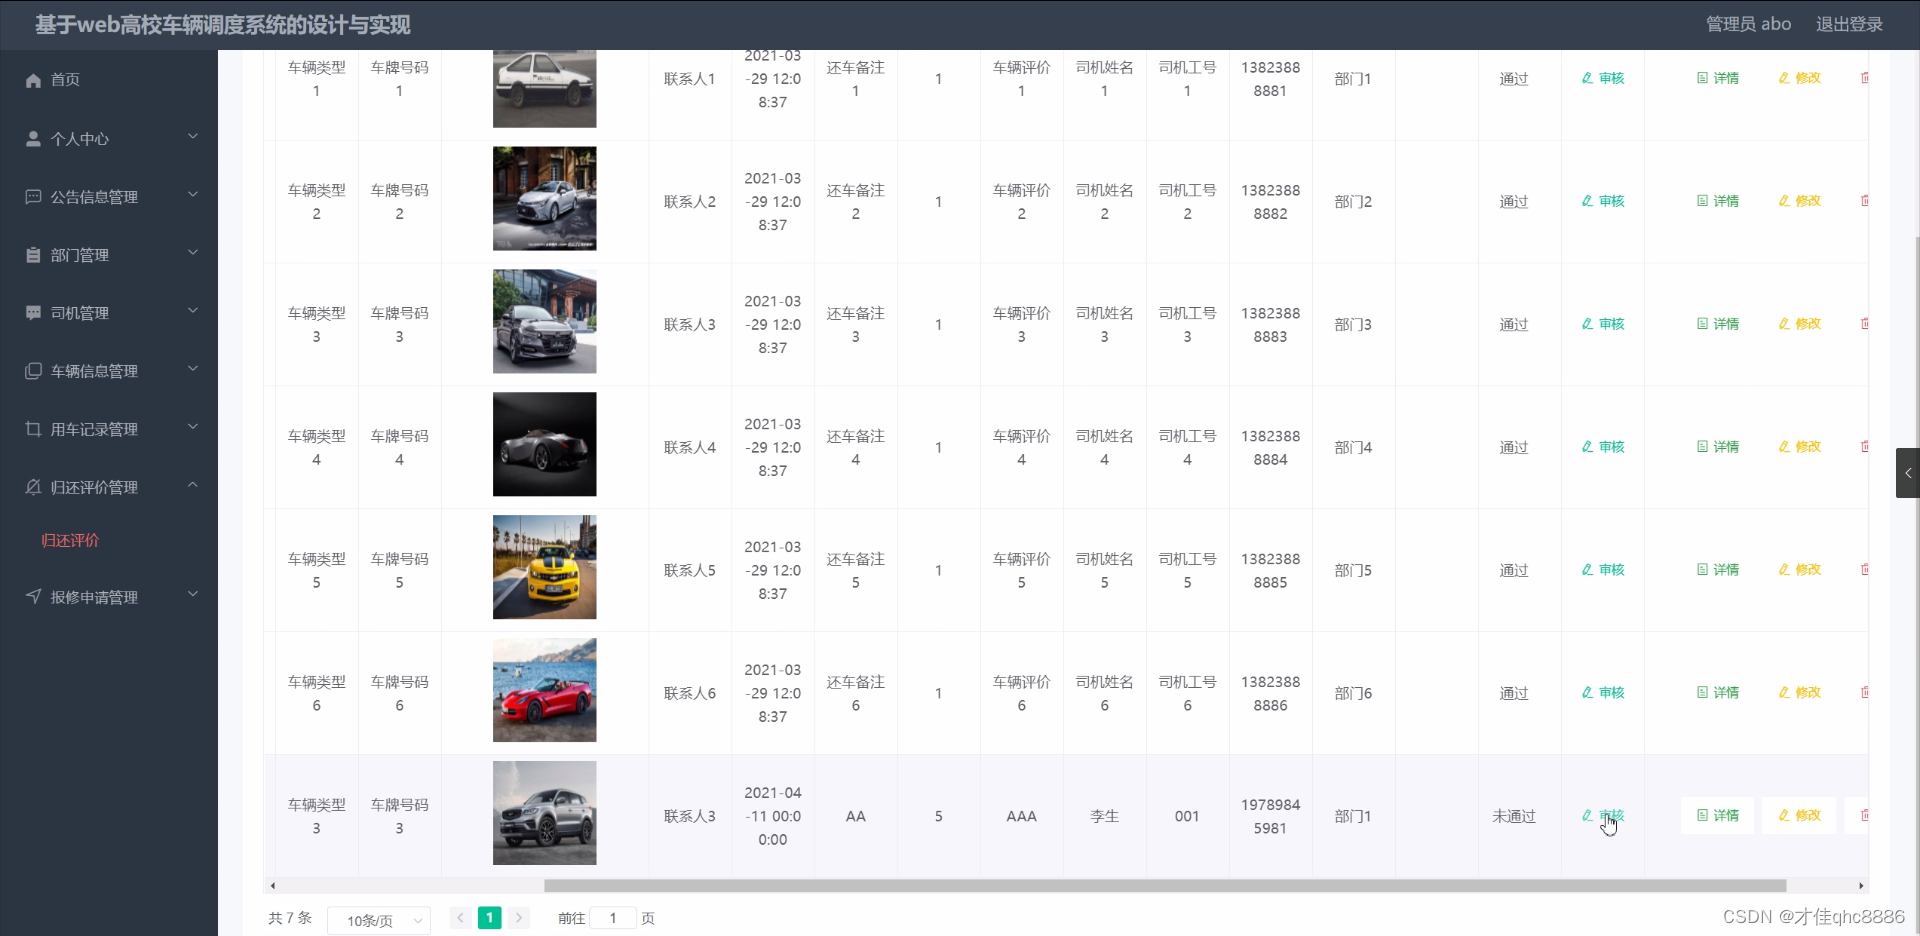This screenshot has height=936, width=1920.
Task: Click the horizontal scrollbar left arrow
Action: [x=272, y=886]
